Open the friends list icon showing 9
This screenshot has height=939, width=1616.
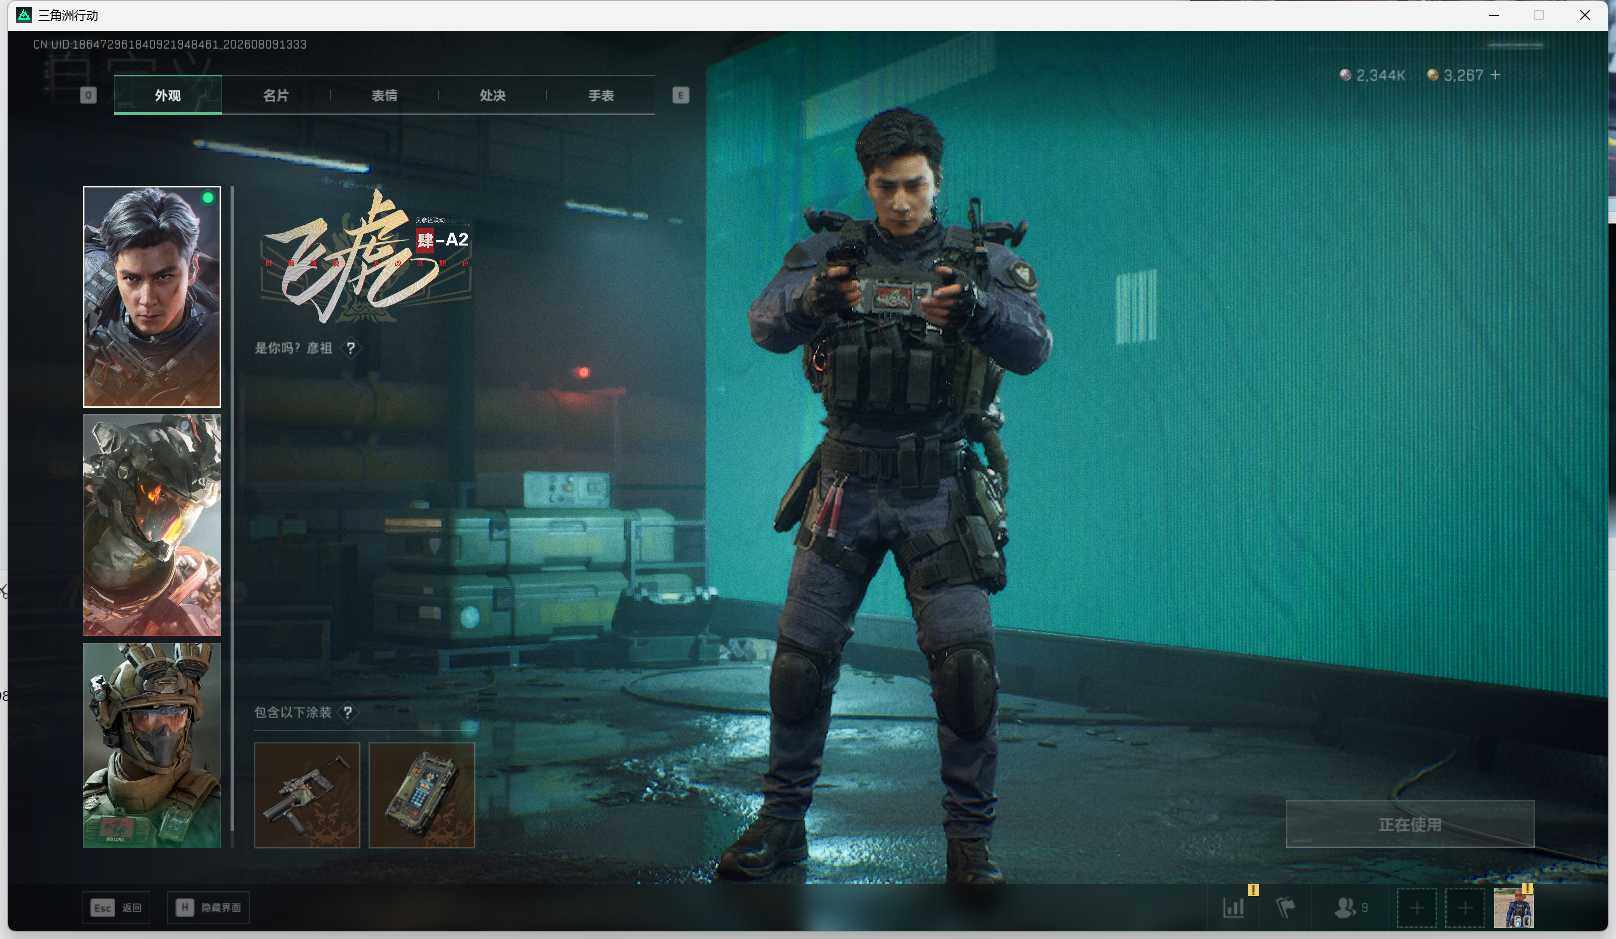(x=1351, y=908)
